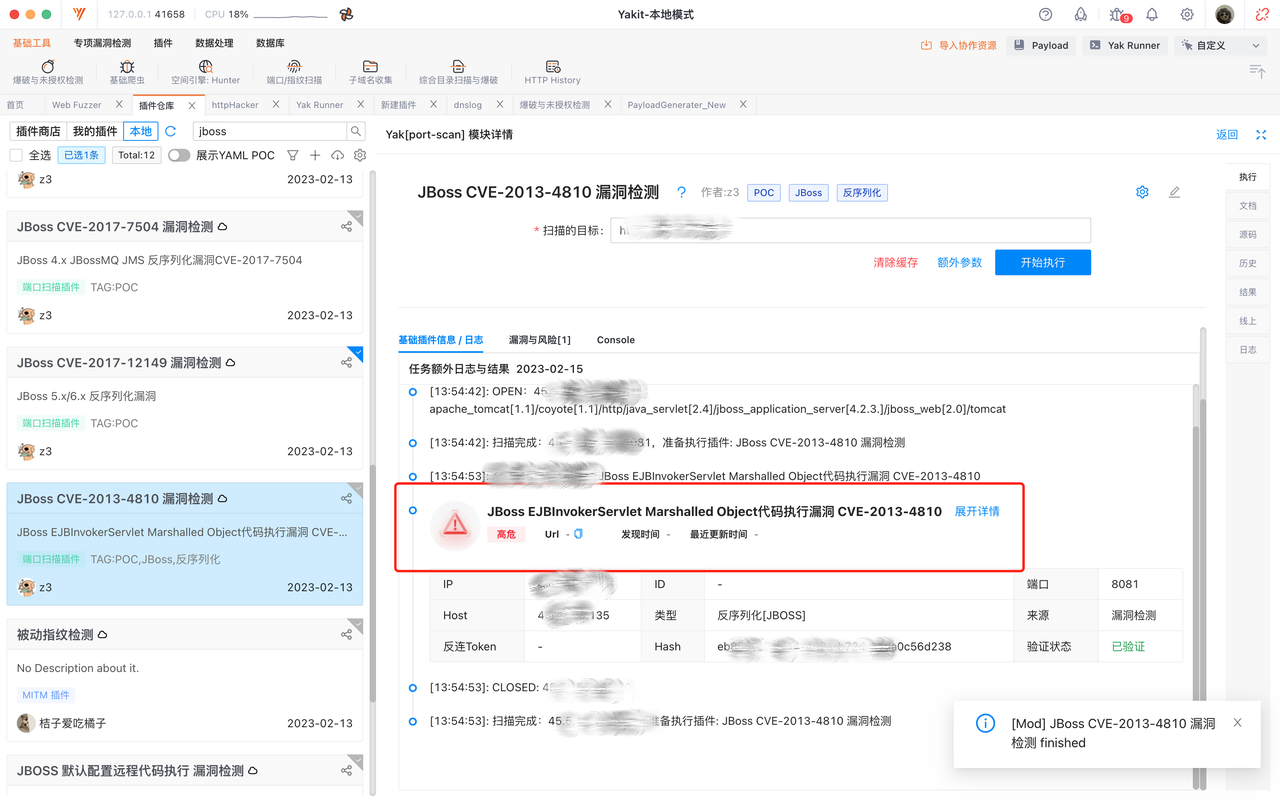This screenshot has height=800, width=1280.
Task: Click the rocket icon in title bar
Action: pyautogui.click(x=1080, y=15)
